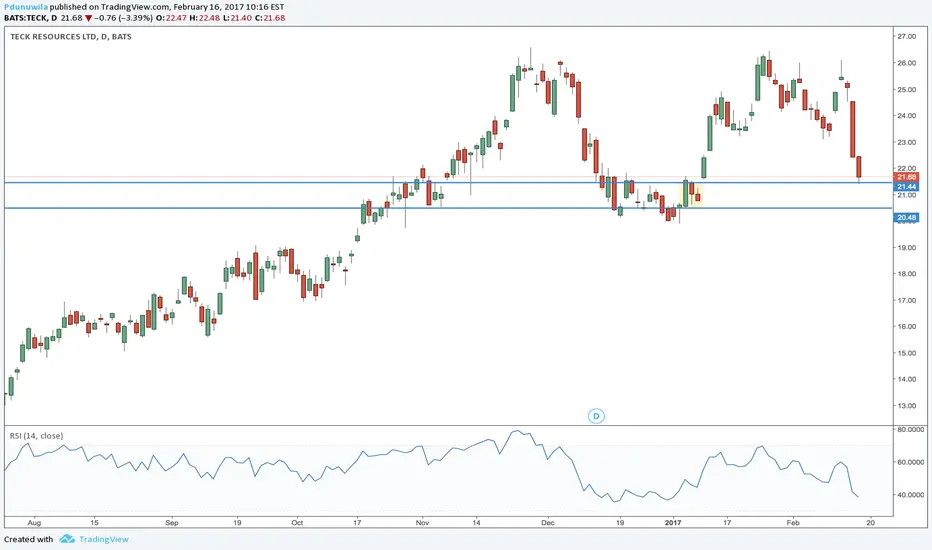Click the 17.00 price axis value
The image size is (932, 550).
click(x=906, y=300)
